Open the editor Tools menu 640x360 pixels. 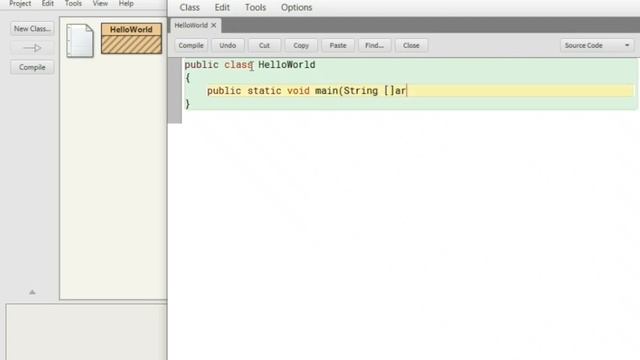[x=256, y=7]
